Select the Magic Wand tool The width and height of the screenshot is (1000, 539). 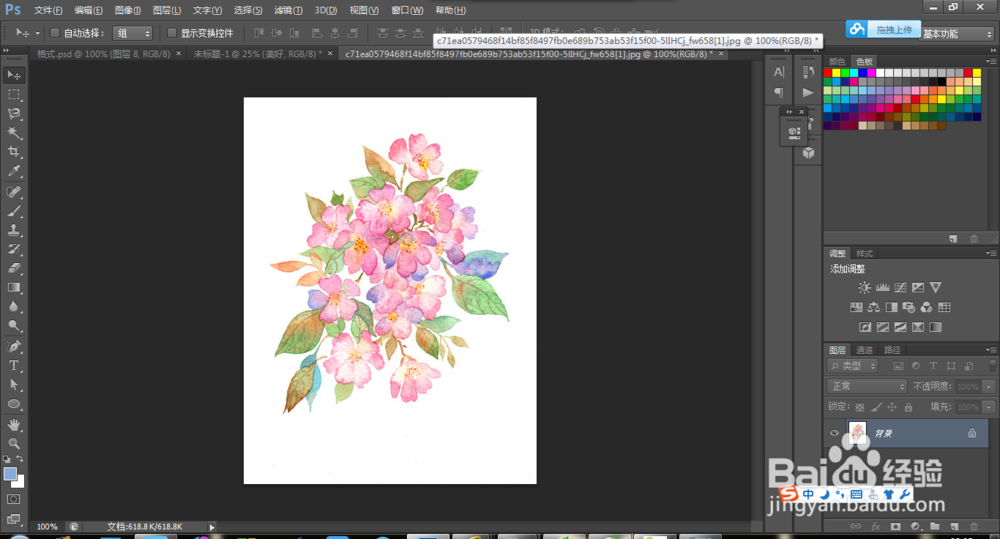13,133
